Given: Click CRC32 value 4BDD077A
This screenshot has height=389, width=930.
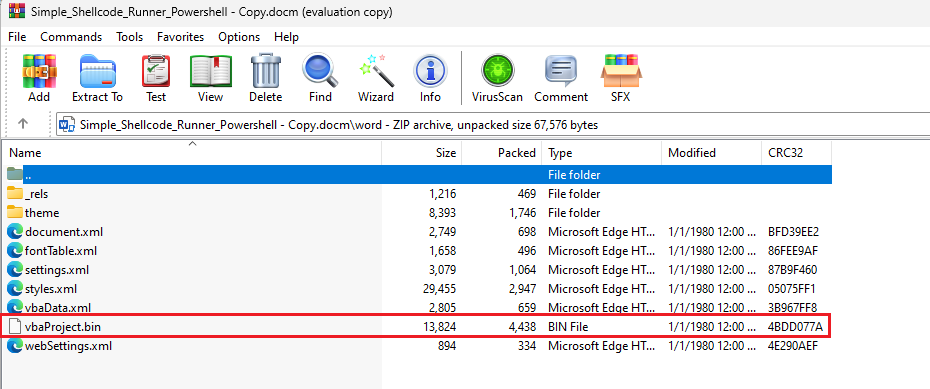Looking at the screenshot, I should click(795, 327).
